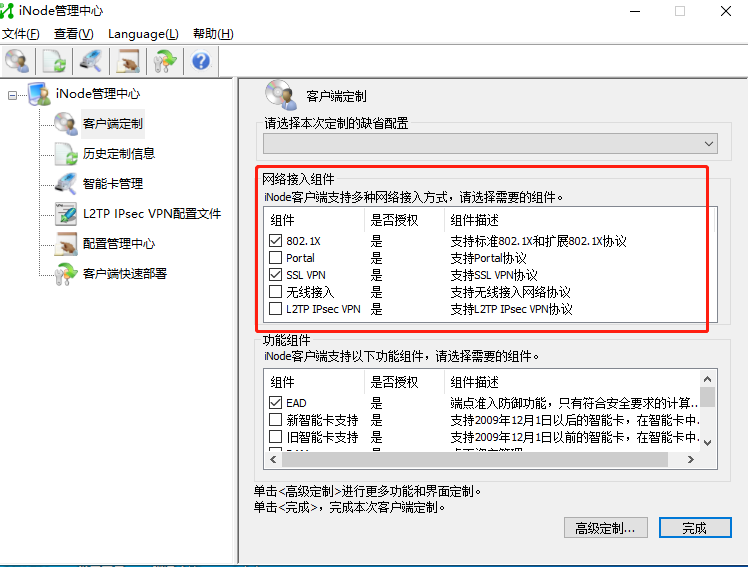Click the EAD row description text
The width and height of the screenshot is (748, 567).
click(x=574, y=403)
